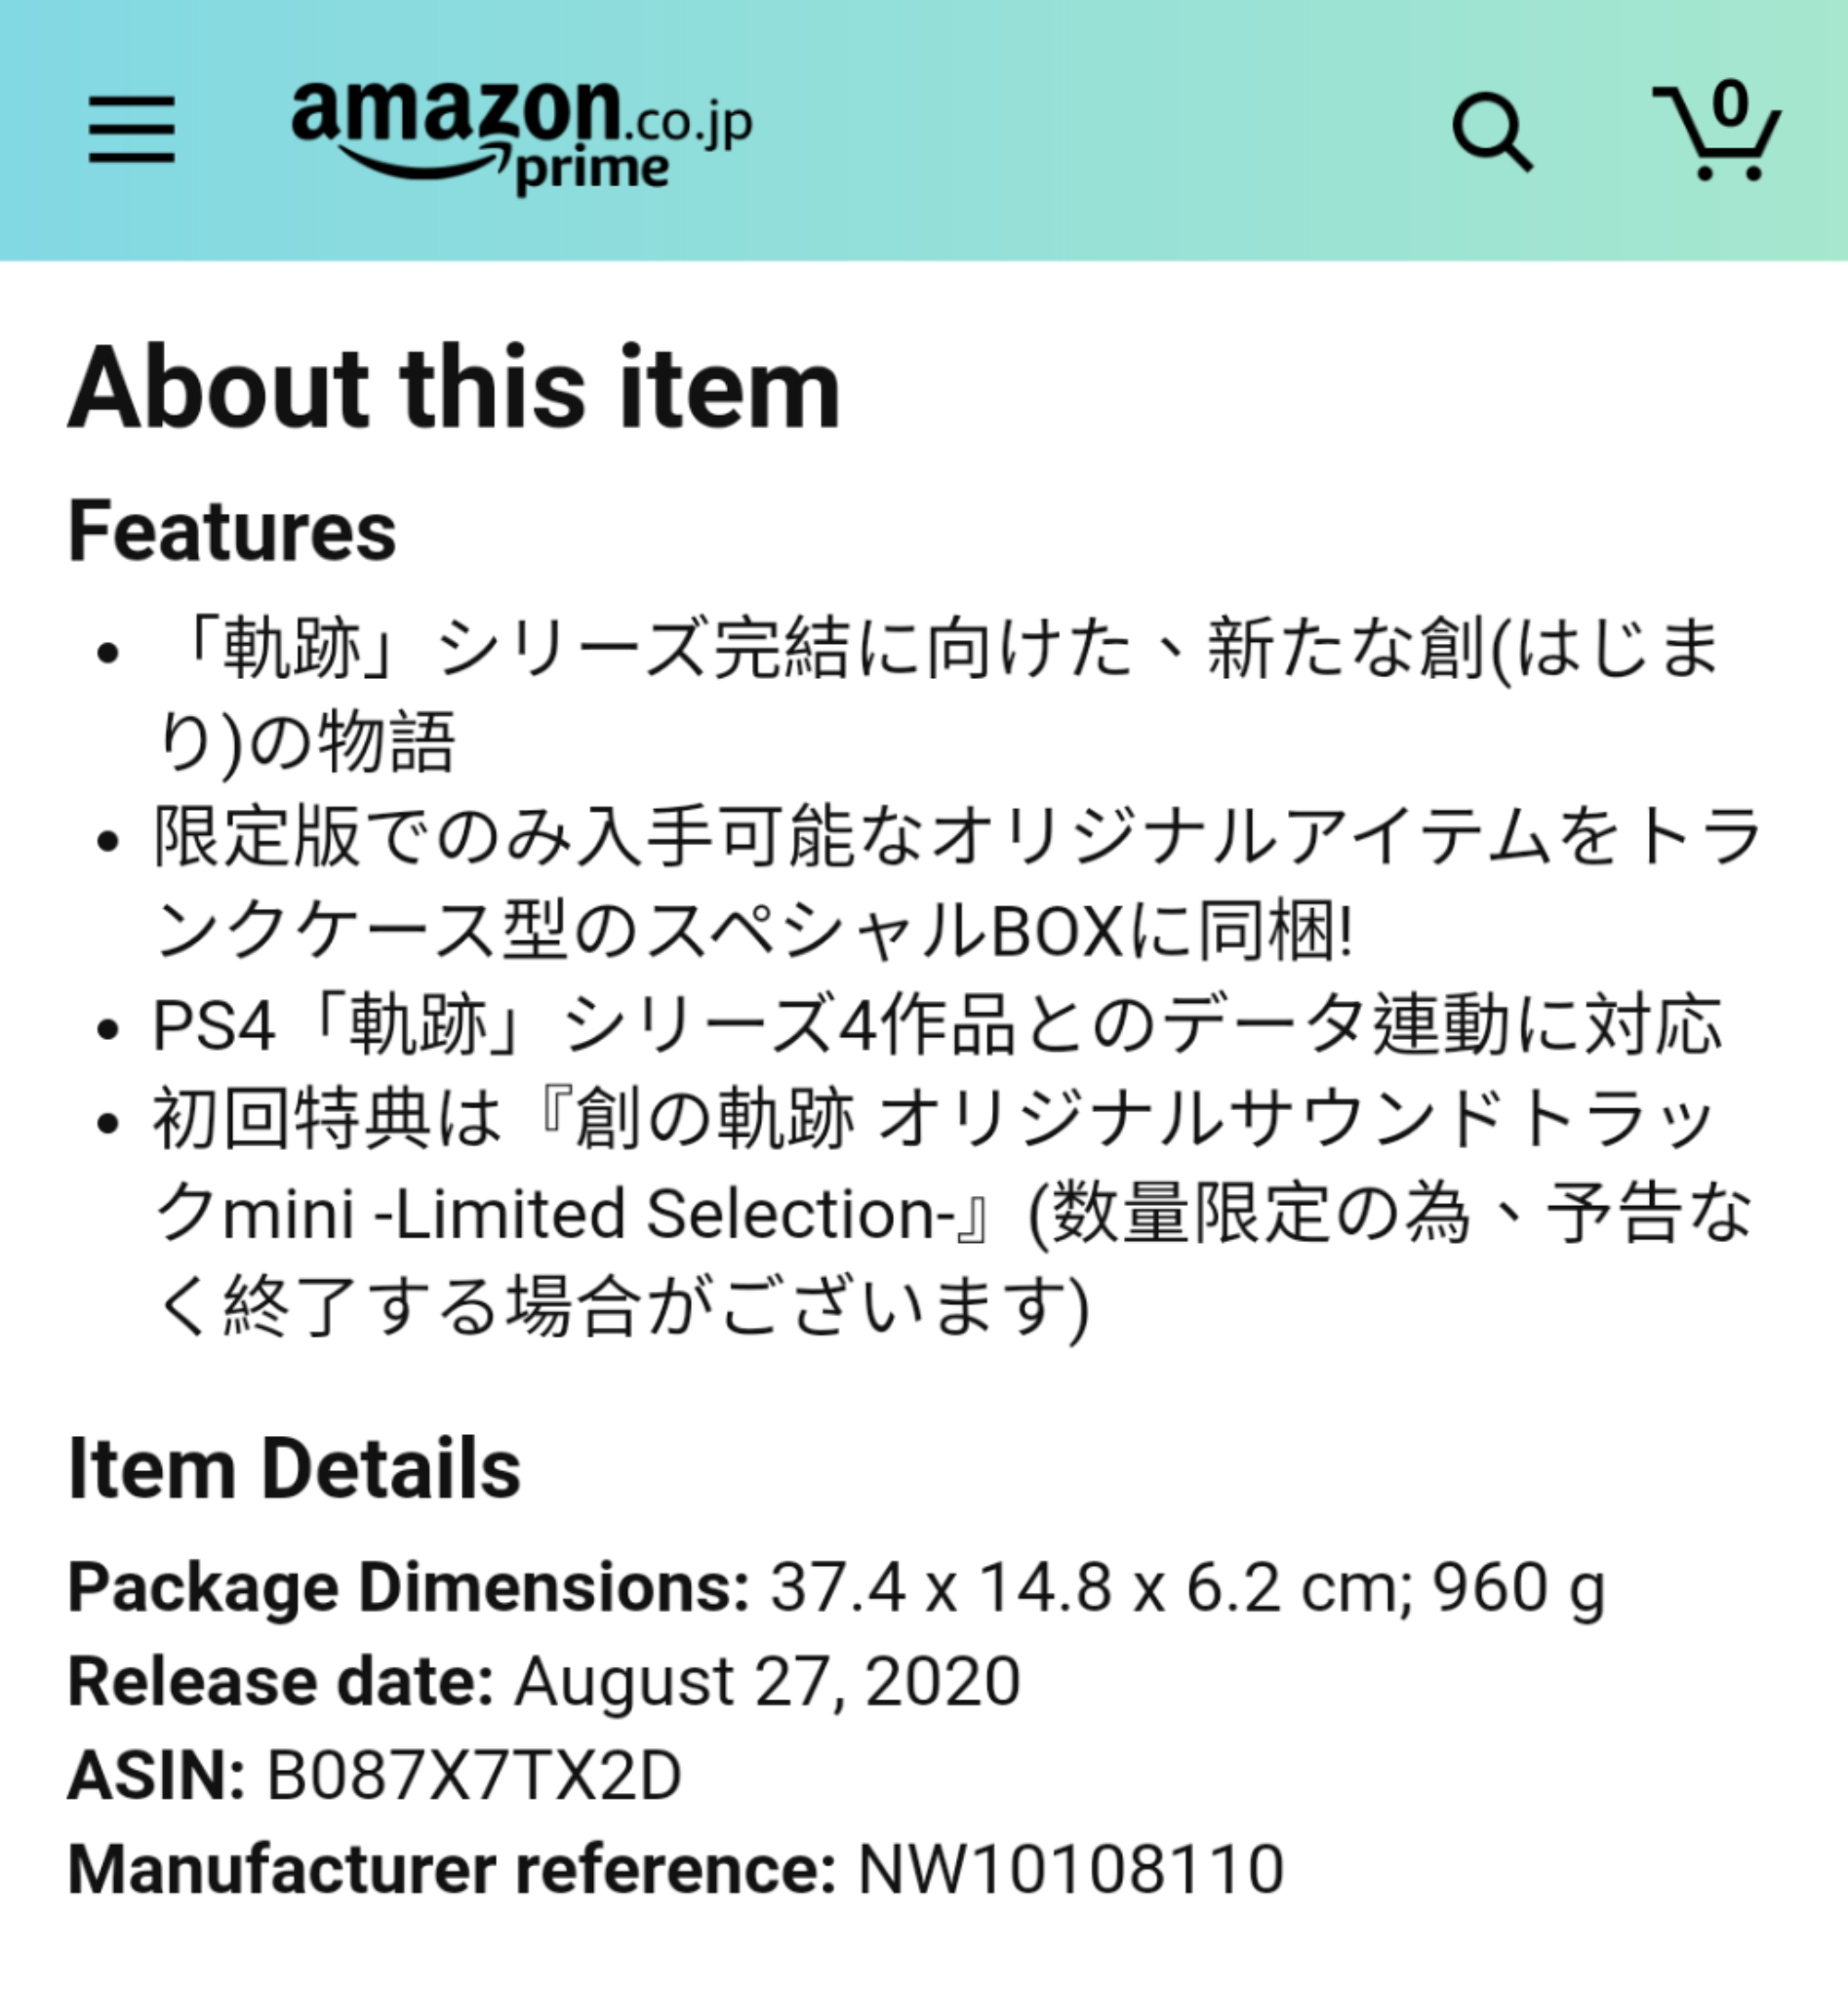This screenshot has width=1848, height=1998.
Task: Tap the dimensions value 37.4 x 14.8 x 6.2 cm
Action: coord(1091,1588)
